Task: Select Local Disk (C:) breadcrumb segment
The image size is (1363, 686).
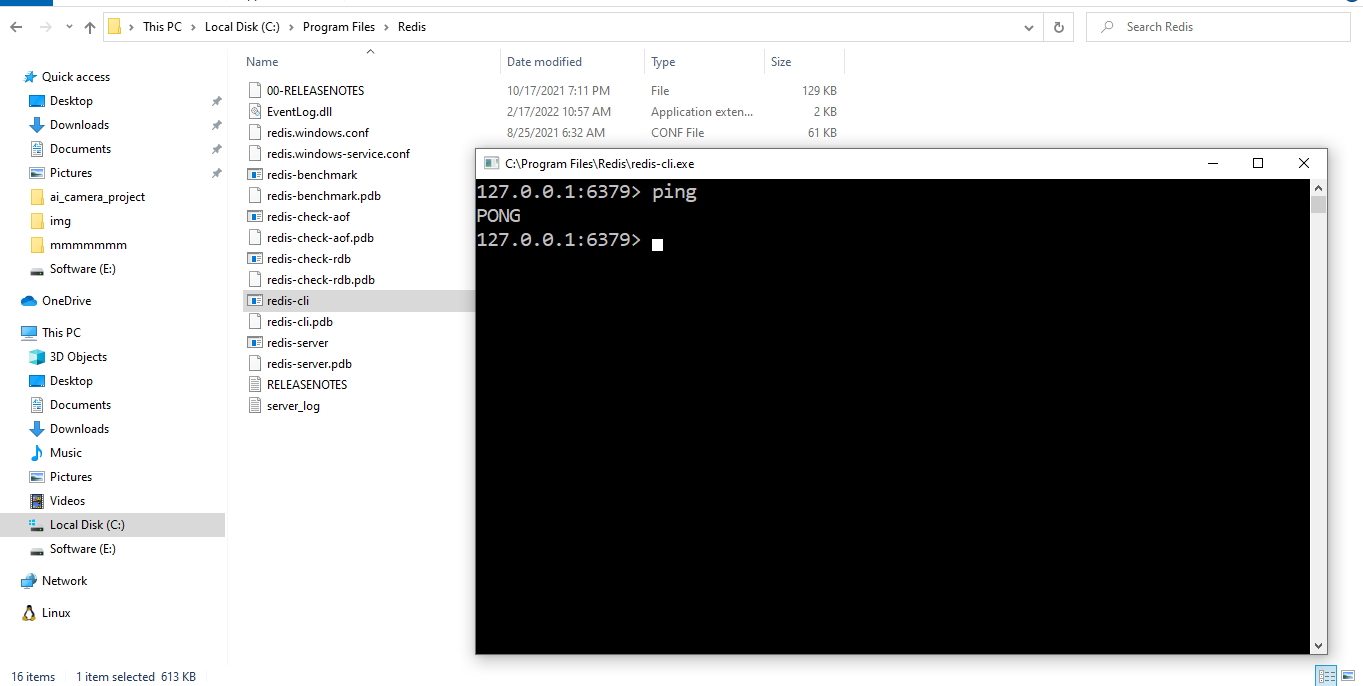Action: click(242, 27)
